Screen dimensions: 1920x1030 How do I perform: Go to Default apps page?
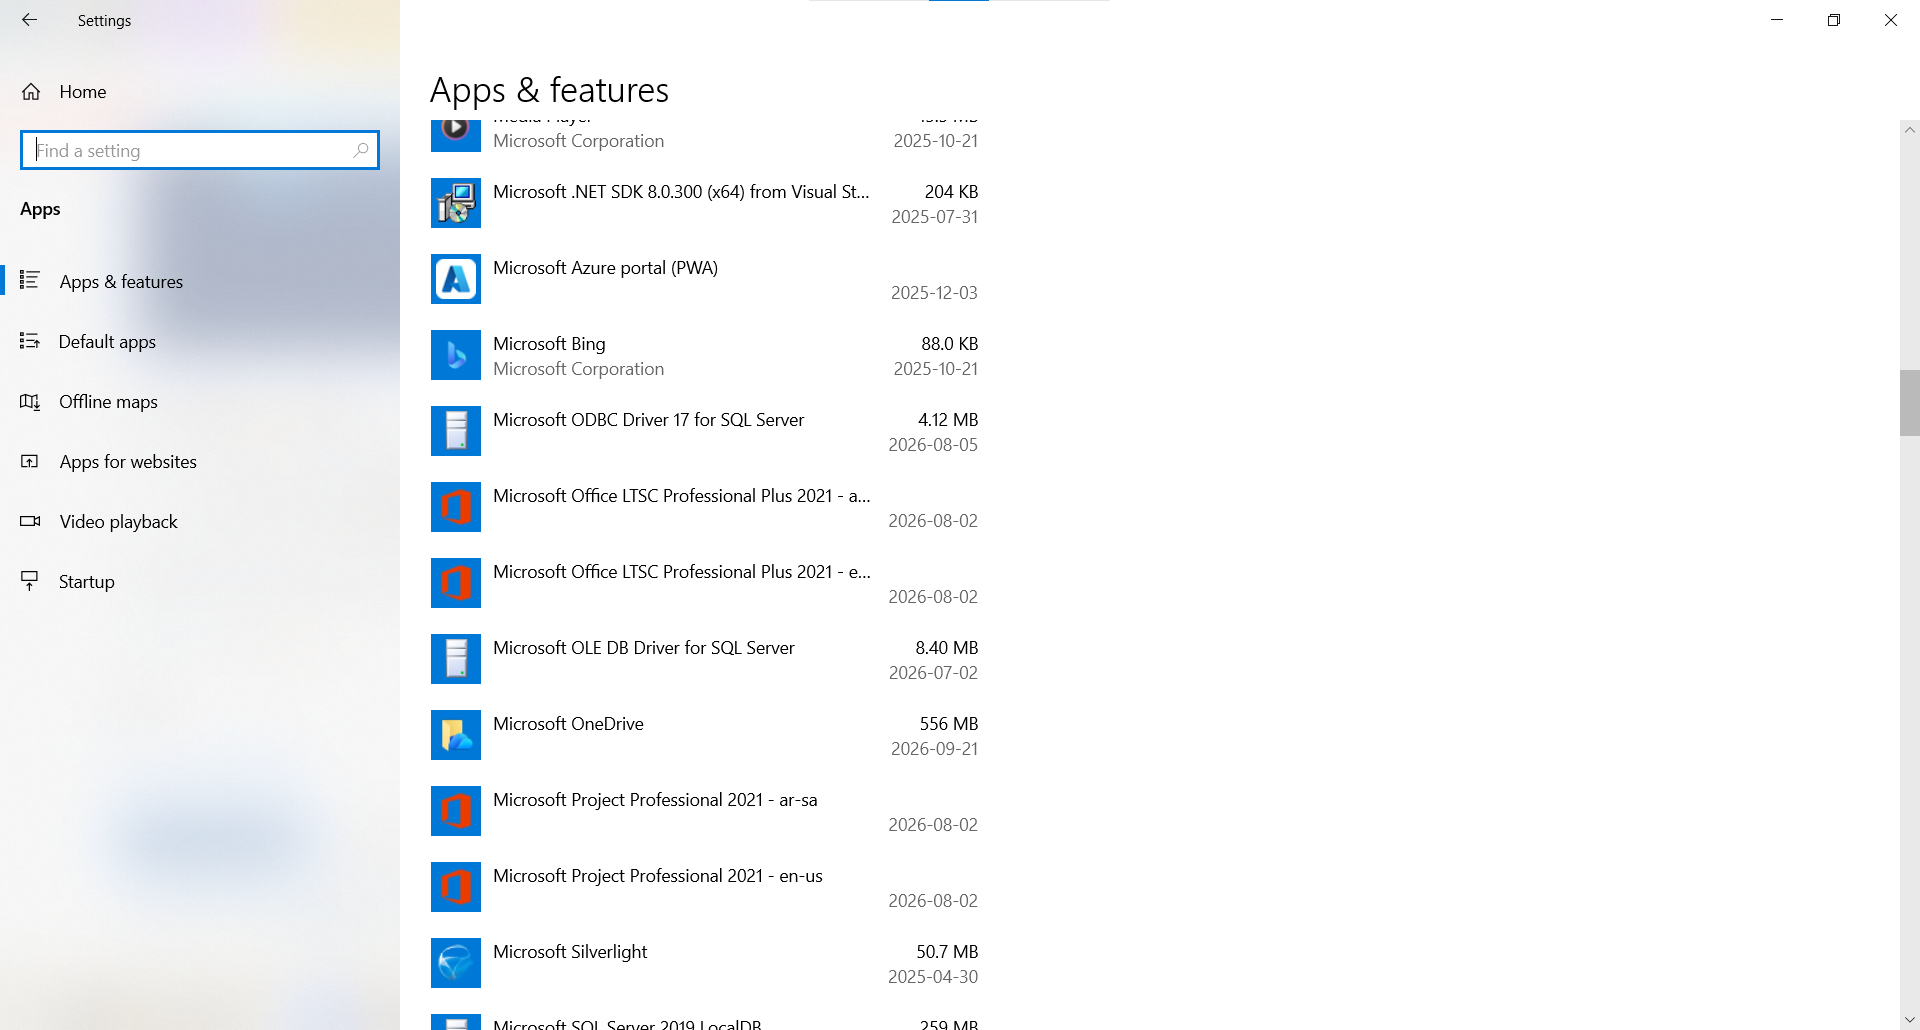point(200,342)
